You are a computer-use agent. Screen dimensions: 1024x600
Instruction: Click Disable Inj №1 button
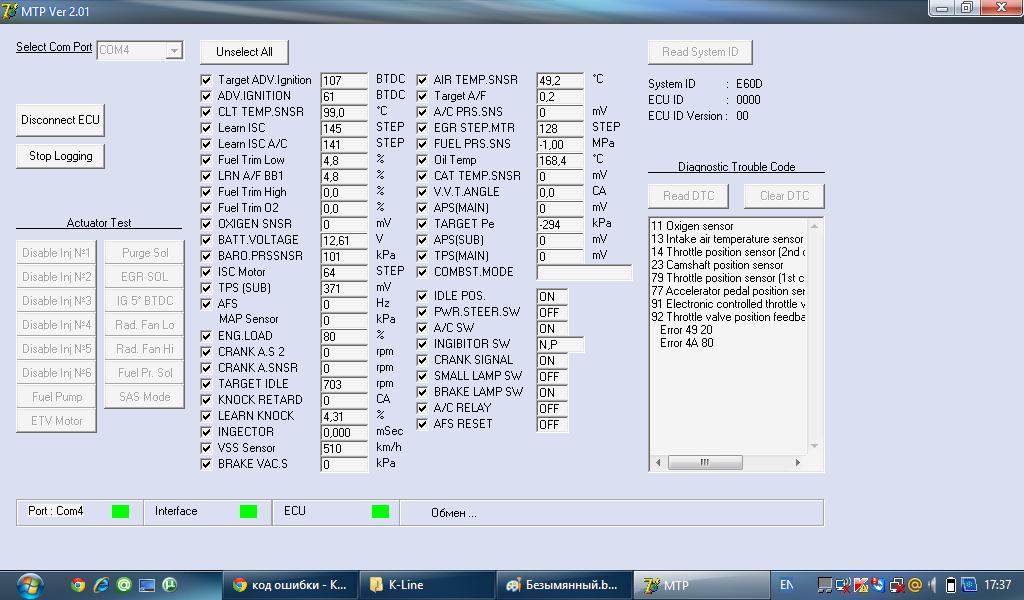click(x=57, y=253)
